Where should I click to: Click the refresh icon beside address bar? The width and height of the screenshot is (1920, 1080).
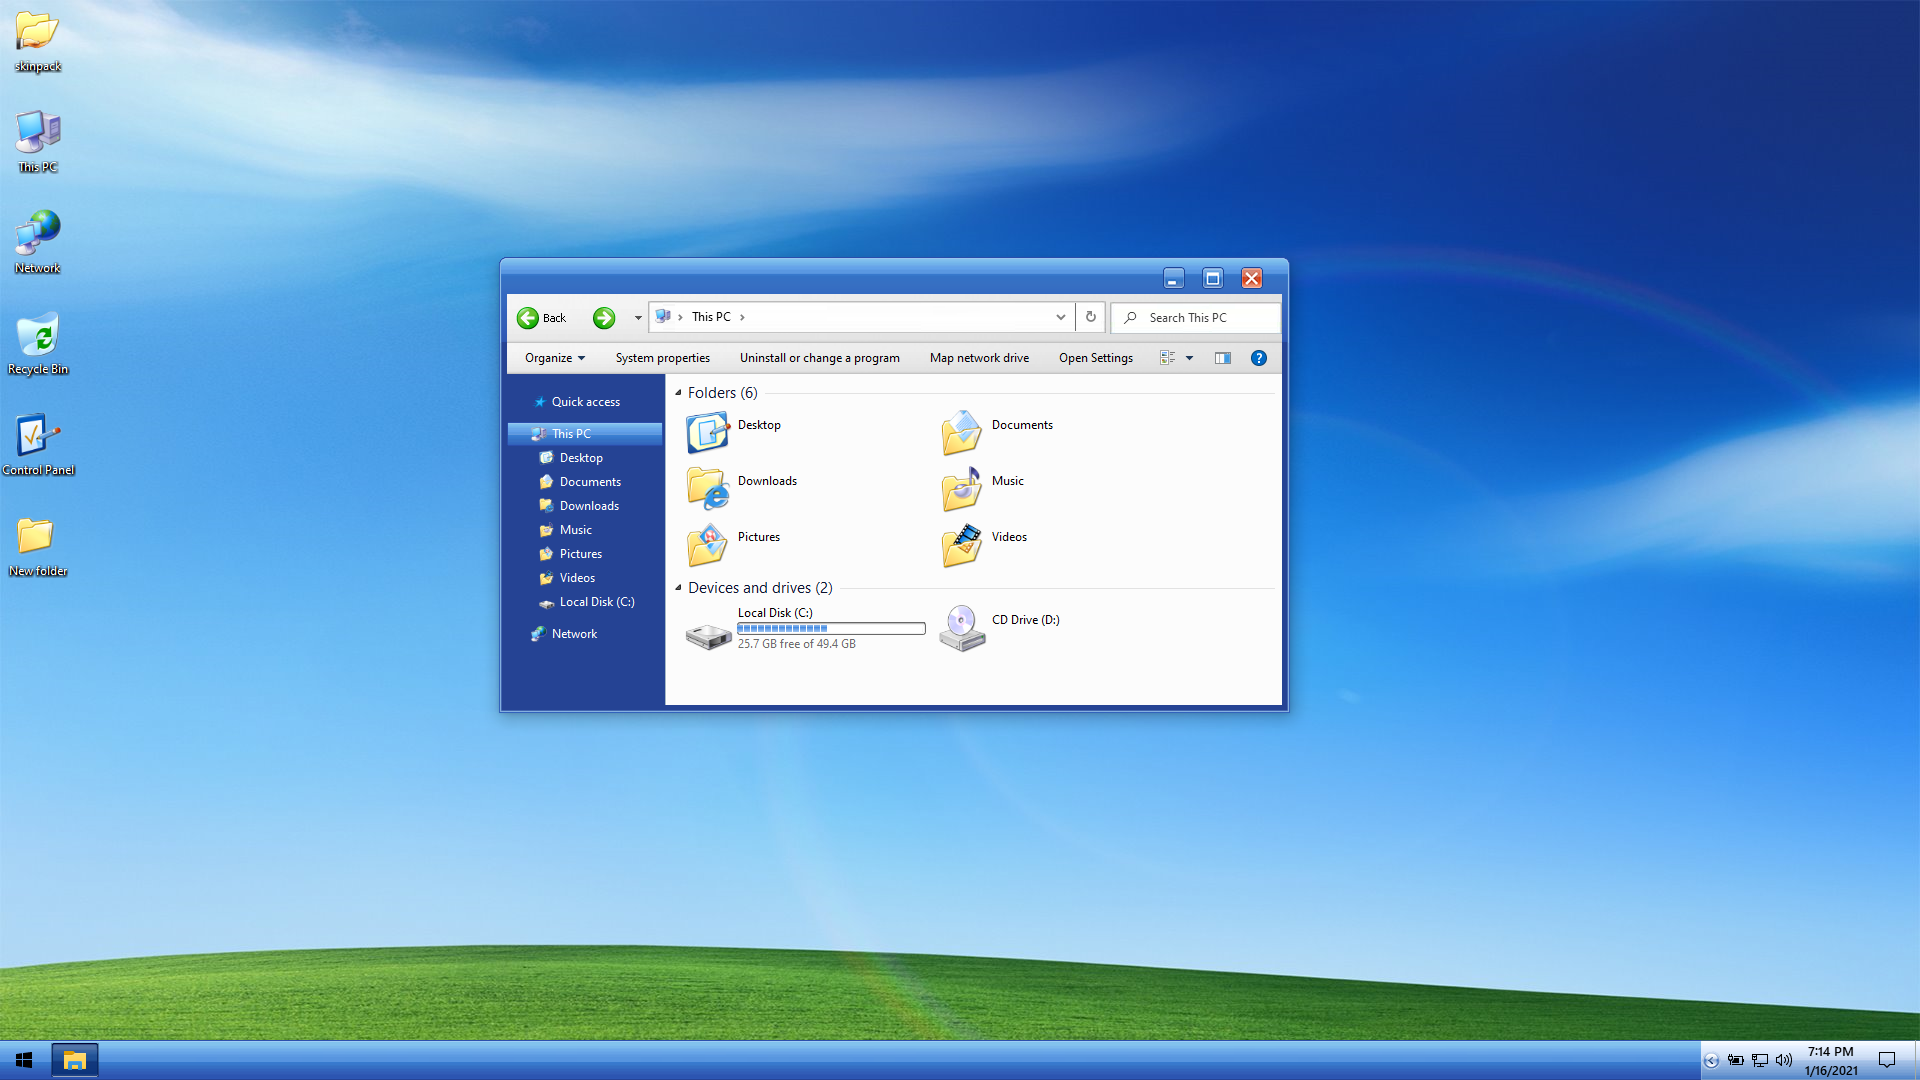pyautogui.click(x=1091, y=317)
